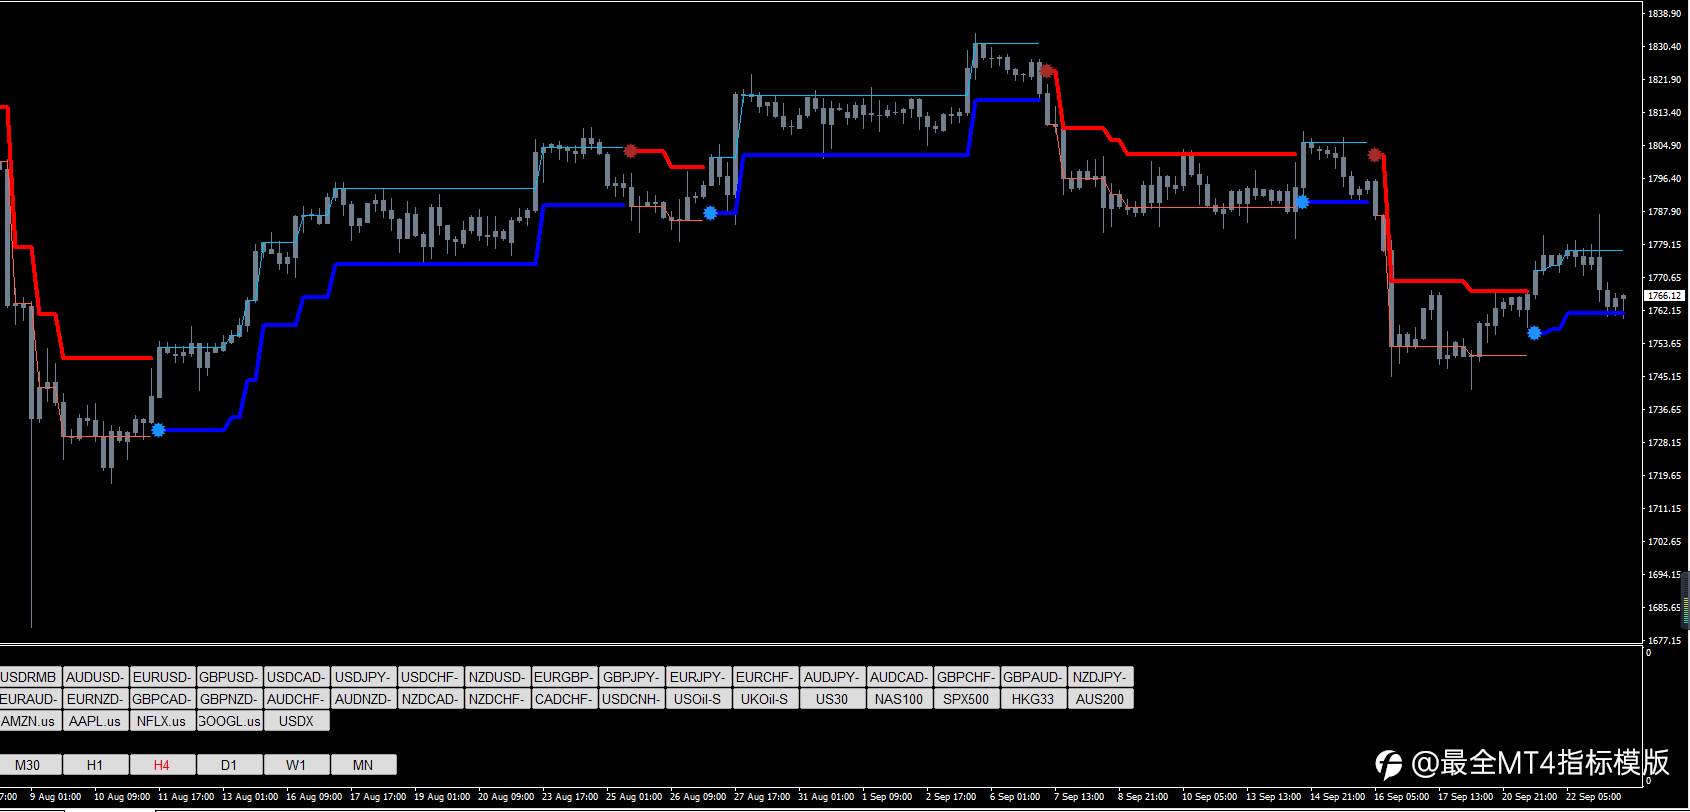Click the blue buy signal dot near 11 Aug
This screenshot has height=812, width=1690.
[x=158, y=430]
